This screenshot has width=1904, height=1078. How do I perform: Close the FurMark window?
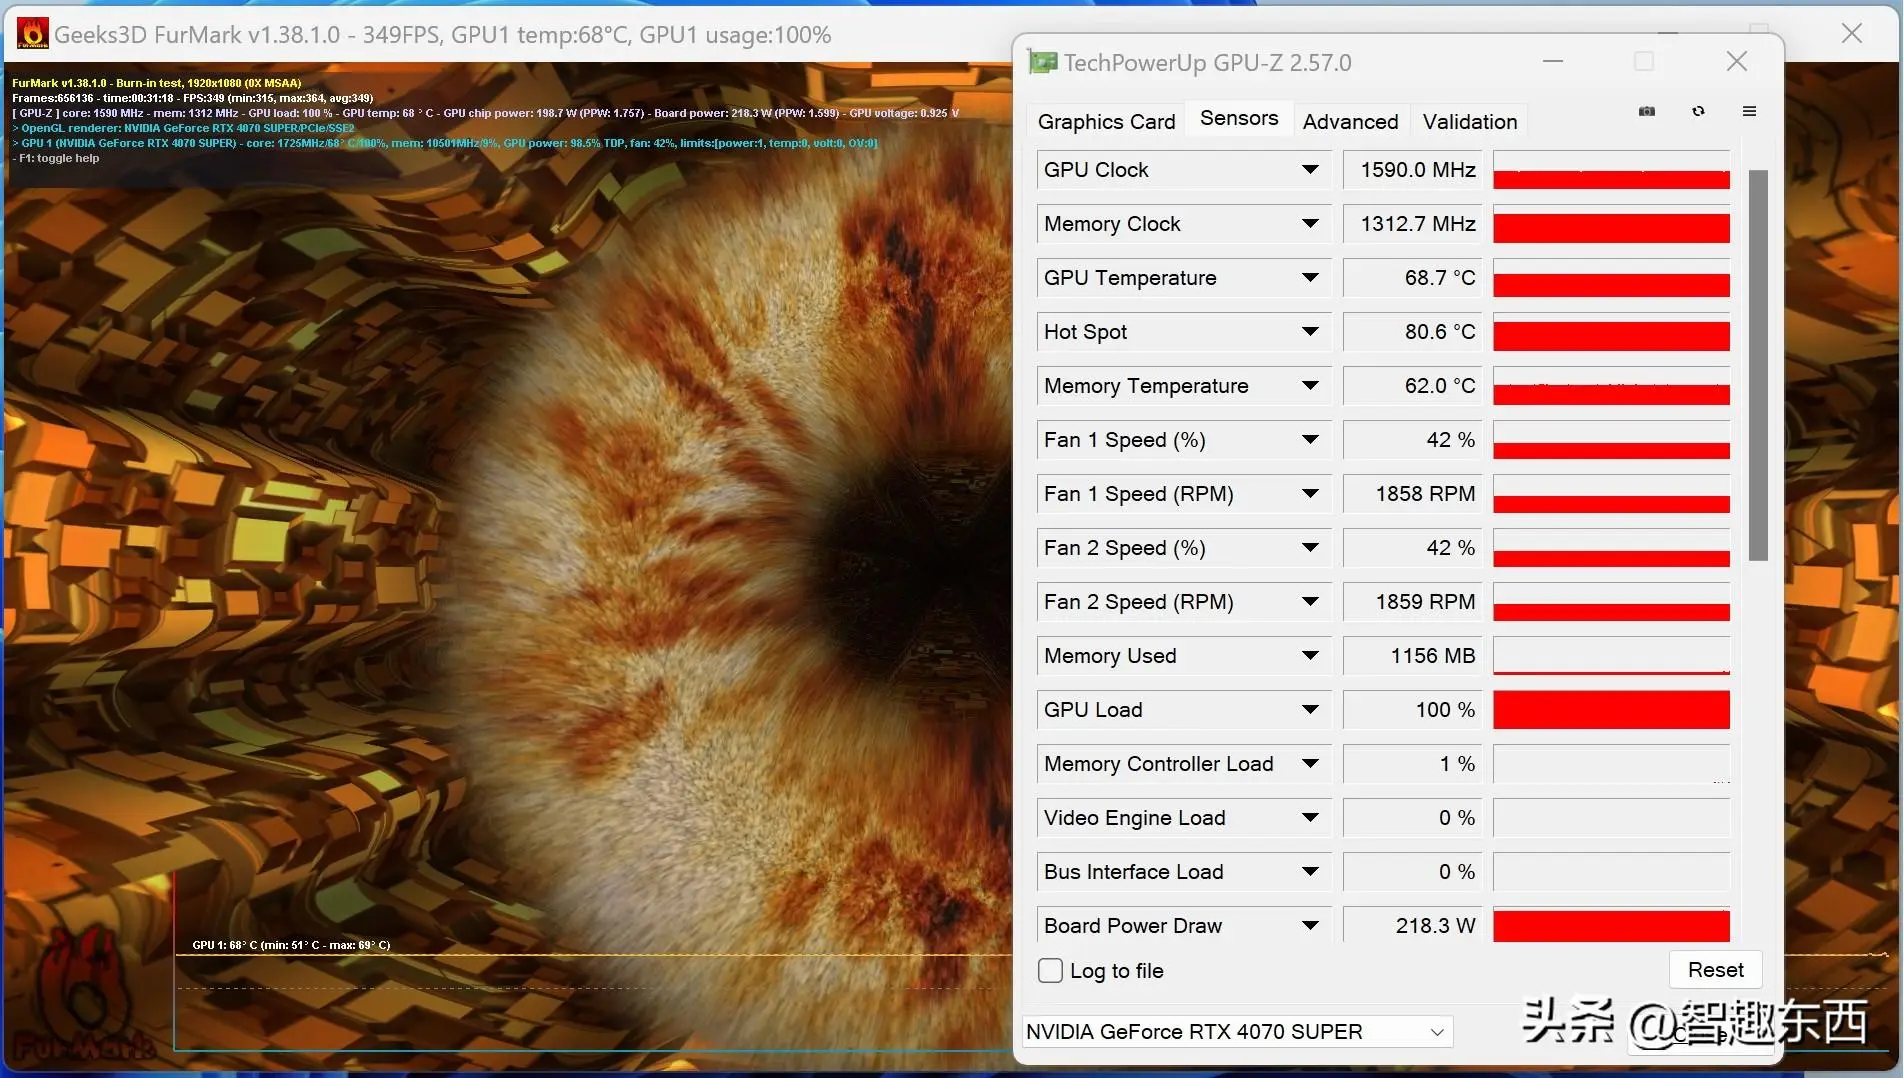tap(1852, 33)
